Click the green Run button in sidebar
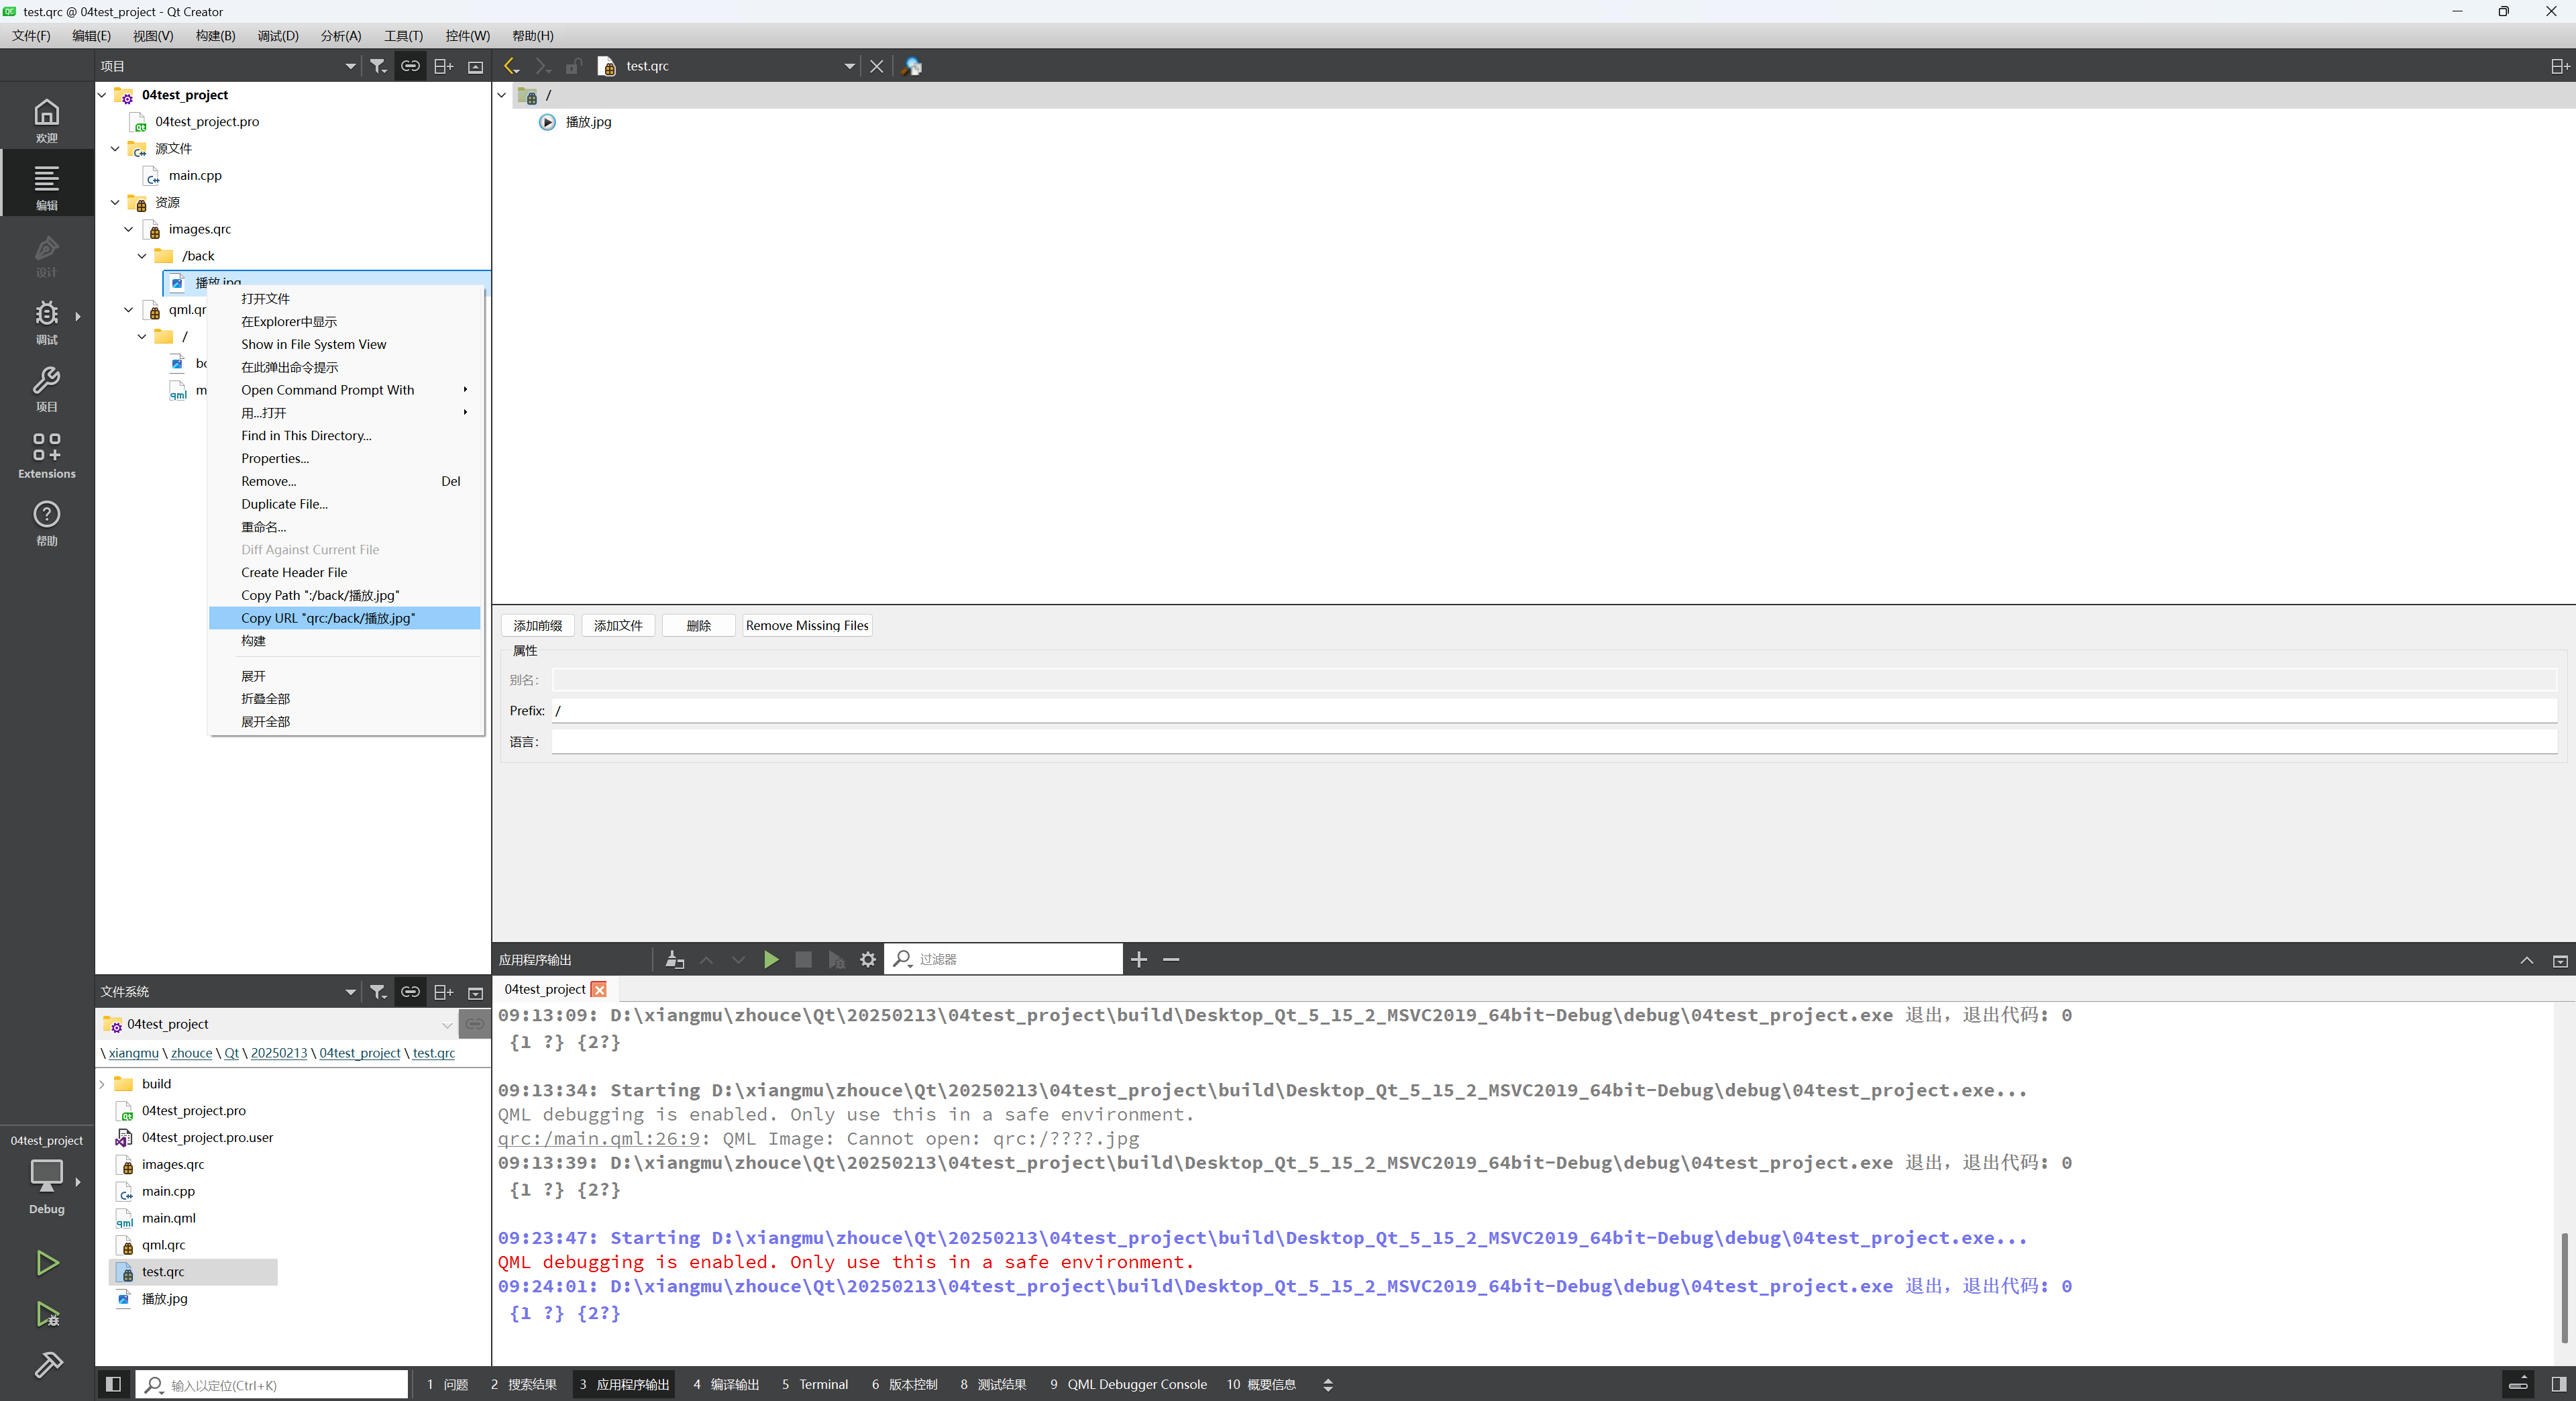Viewport: 2576px width, 1401px height. pyautogui.click(x=47, y=1262)
